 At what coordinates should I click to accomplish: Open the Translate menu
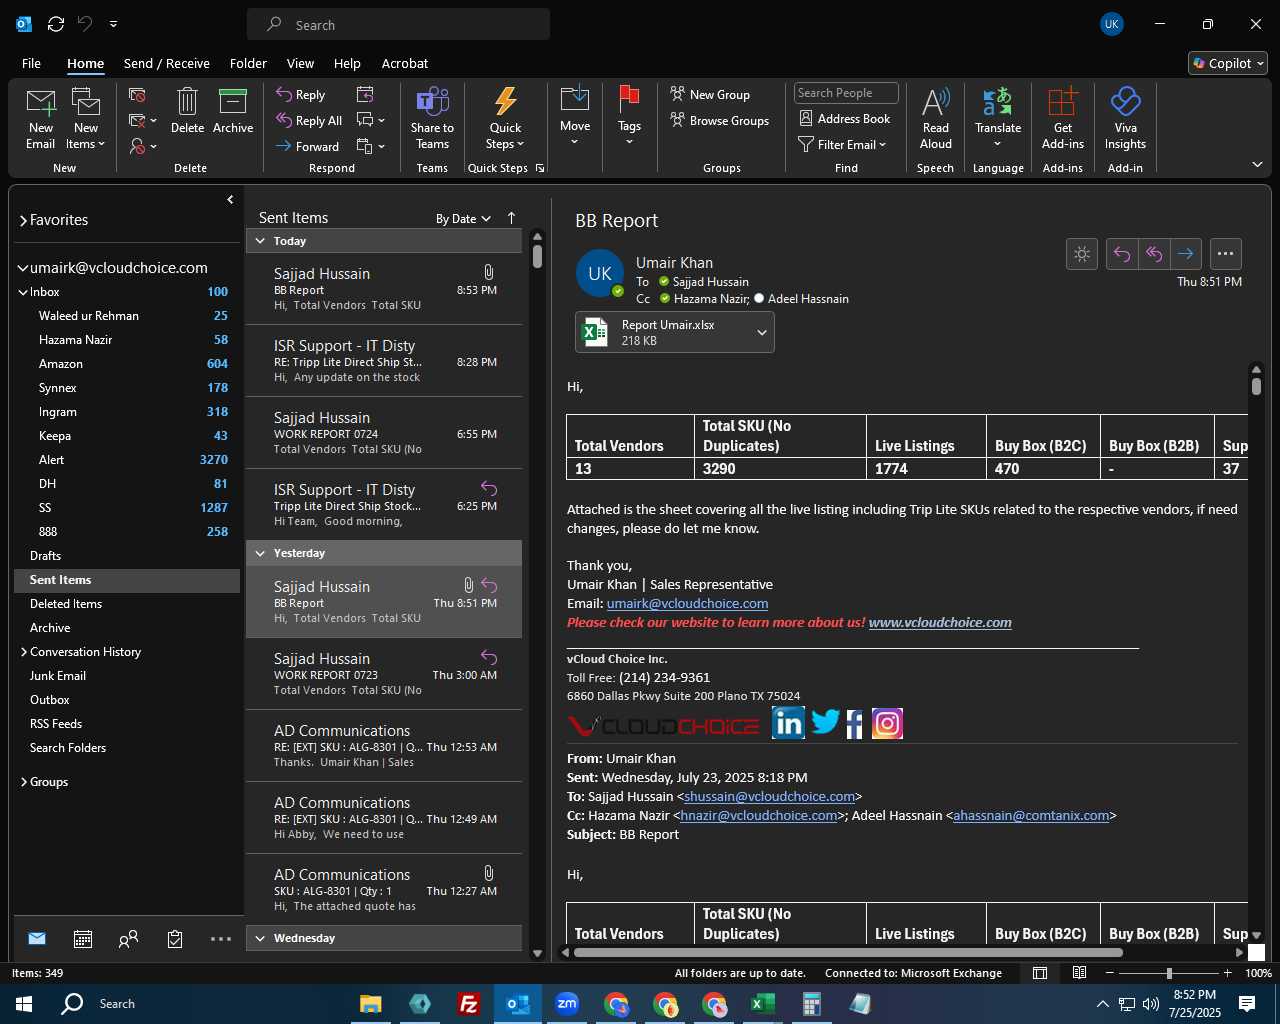[x=998, y=118]
